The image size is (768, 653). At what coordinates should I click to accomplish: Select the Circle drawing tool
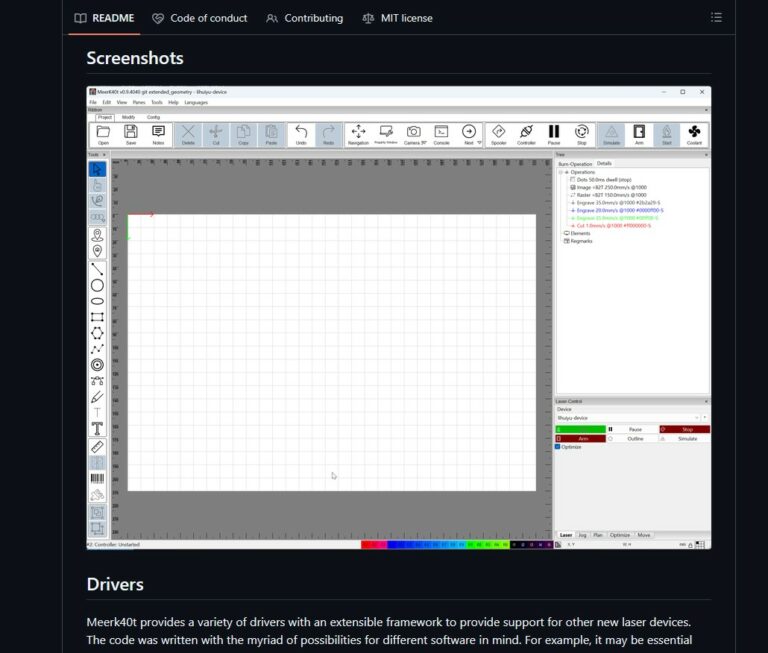pyautogui.click(x=97, y=285)
